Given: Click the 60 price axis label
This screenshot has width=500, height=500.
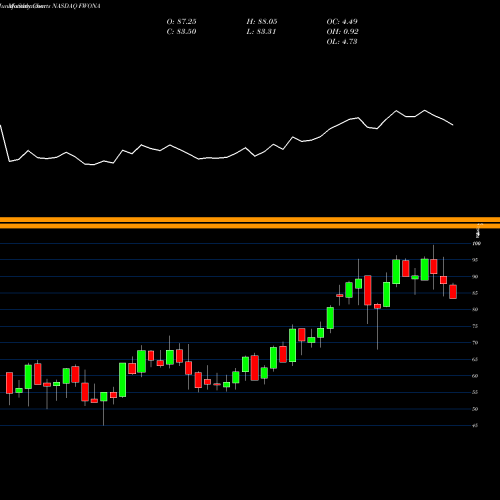Looking at the screenshot, I should [476, 376].
